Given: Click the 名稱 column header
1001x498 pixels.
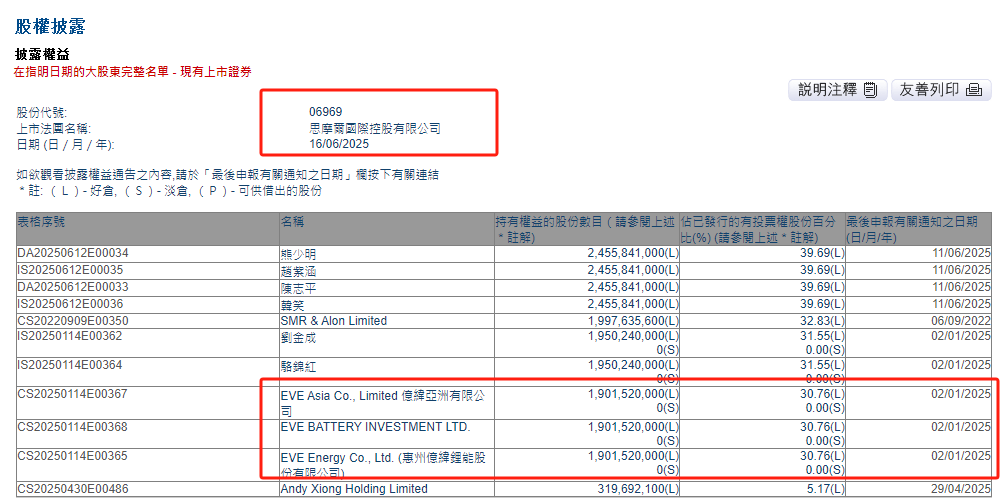Looking at the screenshot, I should [387, 229].
